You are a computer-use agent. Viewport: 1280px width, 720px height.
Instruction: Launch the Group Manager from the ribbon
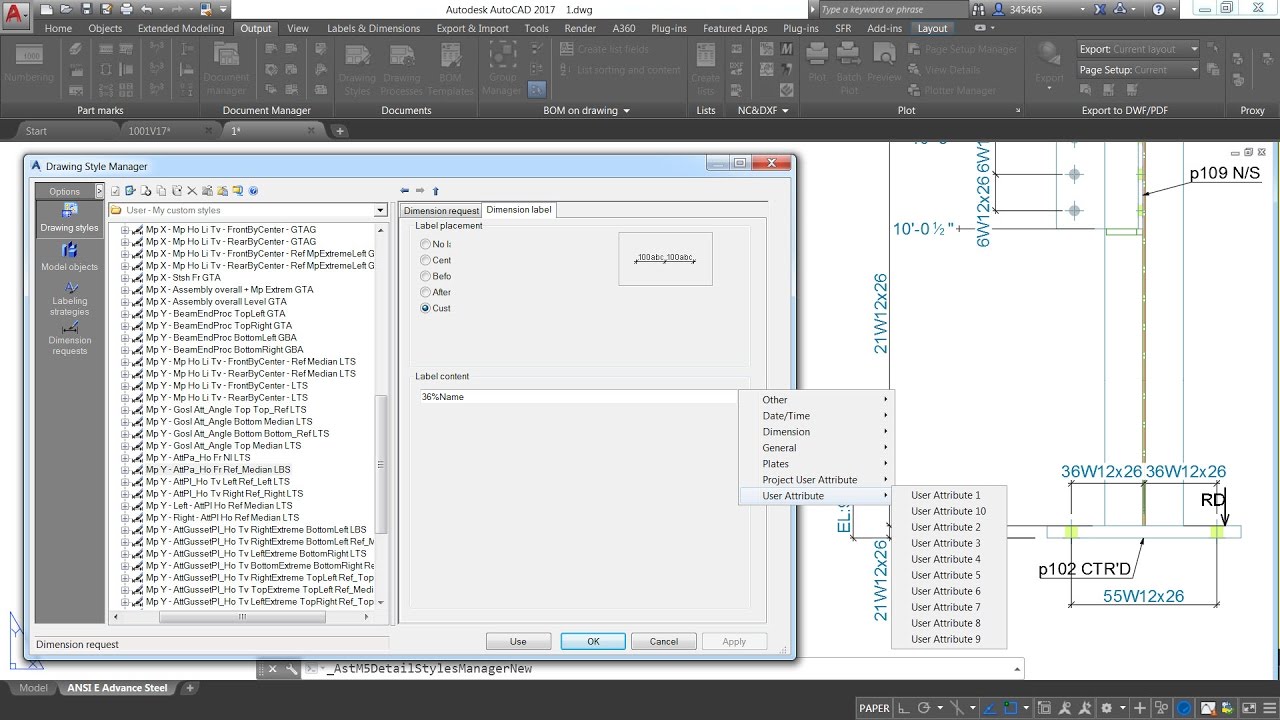click(501, 68)
